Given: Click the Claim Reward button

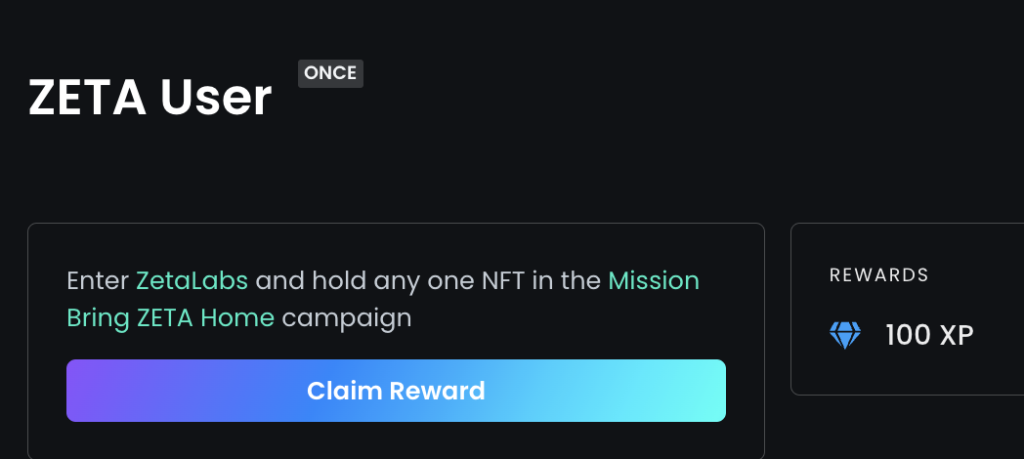Looking at the screenshot, I should point(396,390).
